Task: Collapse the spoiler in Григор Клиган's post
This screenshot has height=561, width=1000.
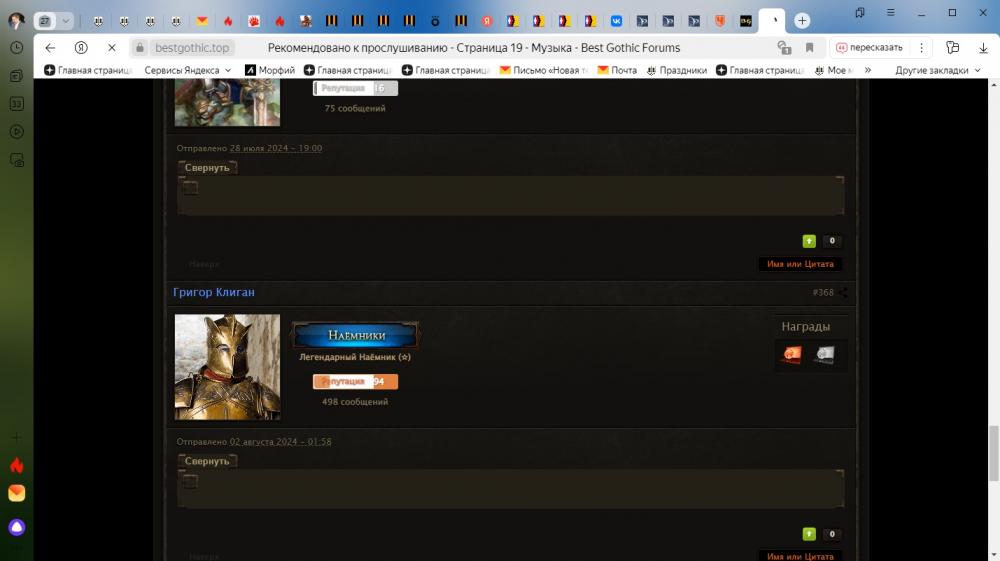Action: click(207, 461)
